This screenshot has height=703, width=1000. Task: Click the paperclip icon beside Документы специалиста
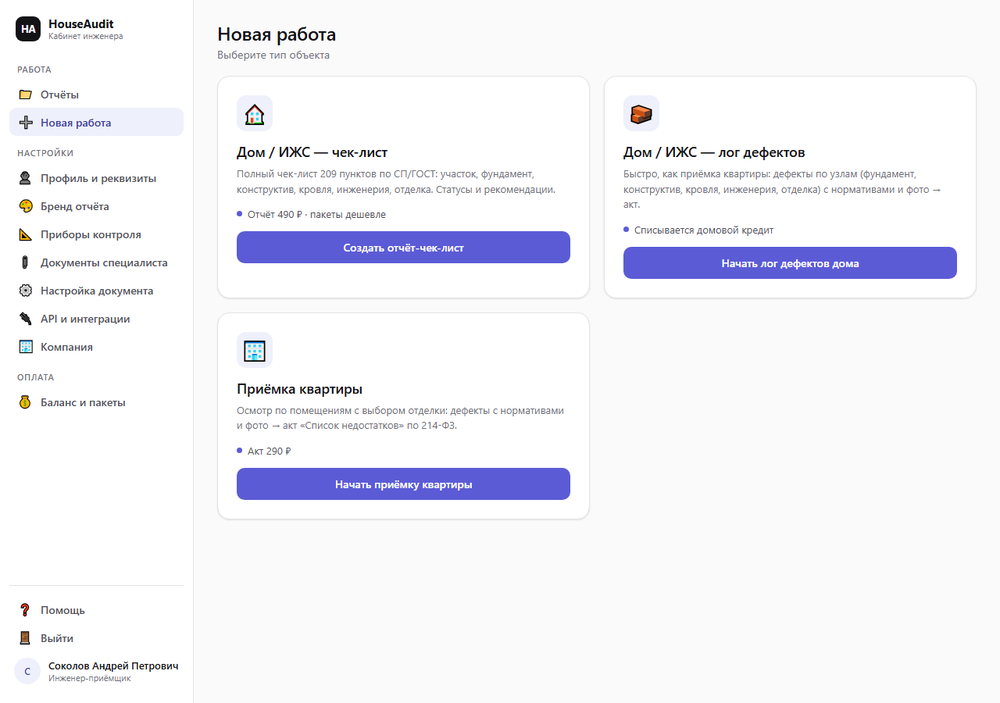point(26,262)
